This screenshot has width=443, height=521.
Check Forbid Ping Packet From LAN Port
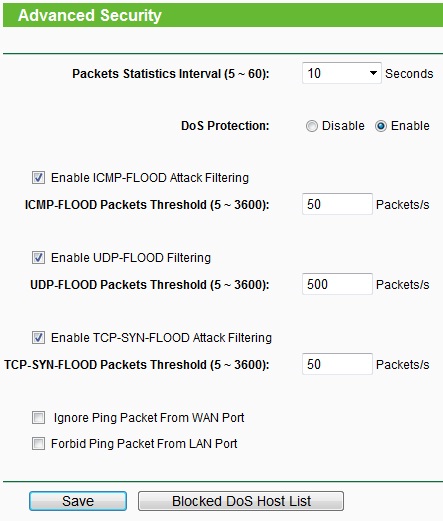pos(38,444)
